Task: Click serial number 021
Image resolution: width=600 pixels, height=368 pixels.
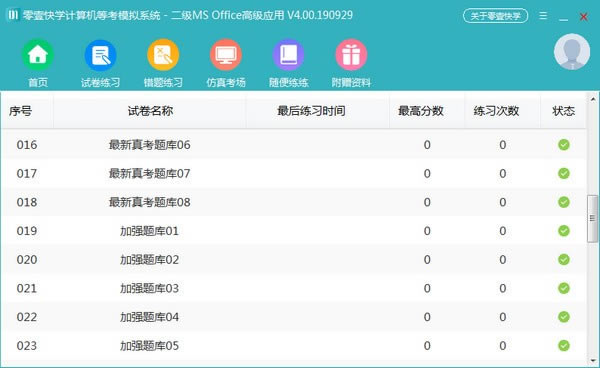Action: [27, 288]
